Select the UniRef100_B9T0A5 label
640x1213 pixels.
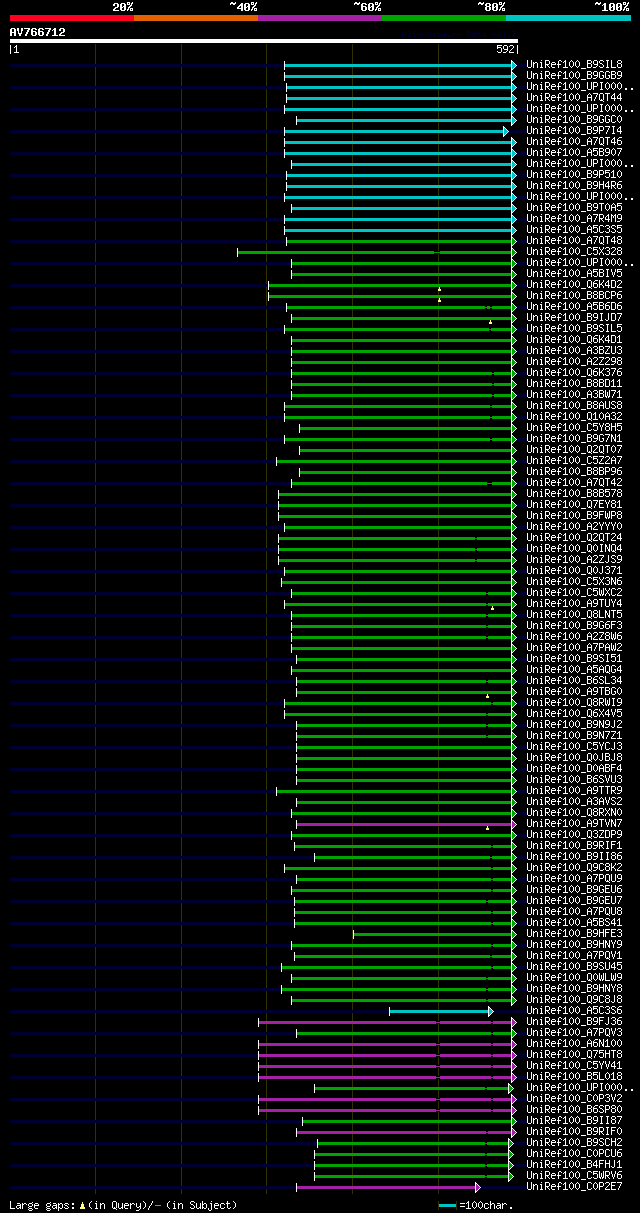click(x=574, y=208)
